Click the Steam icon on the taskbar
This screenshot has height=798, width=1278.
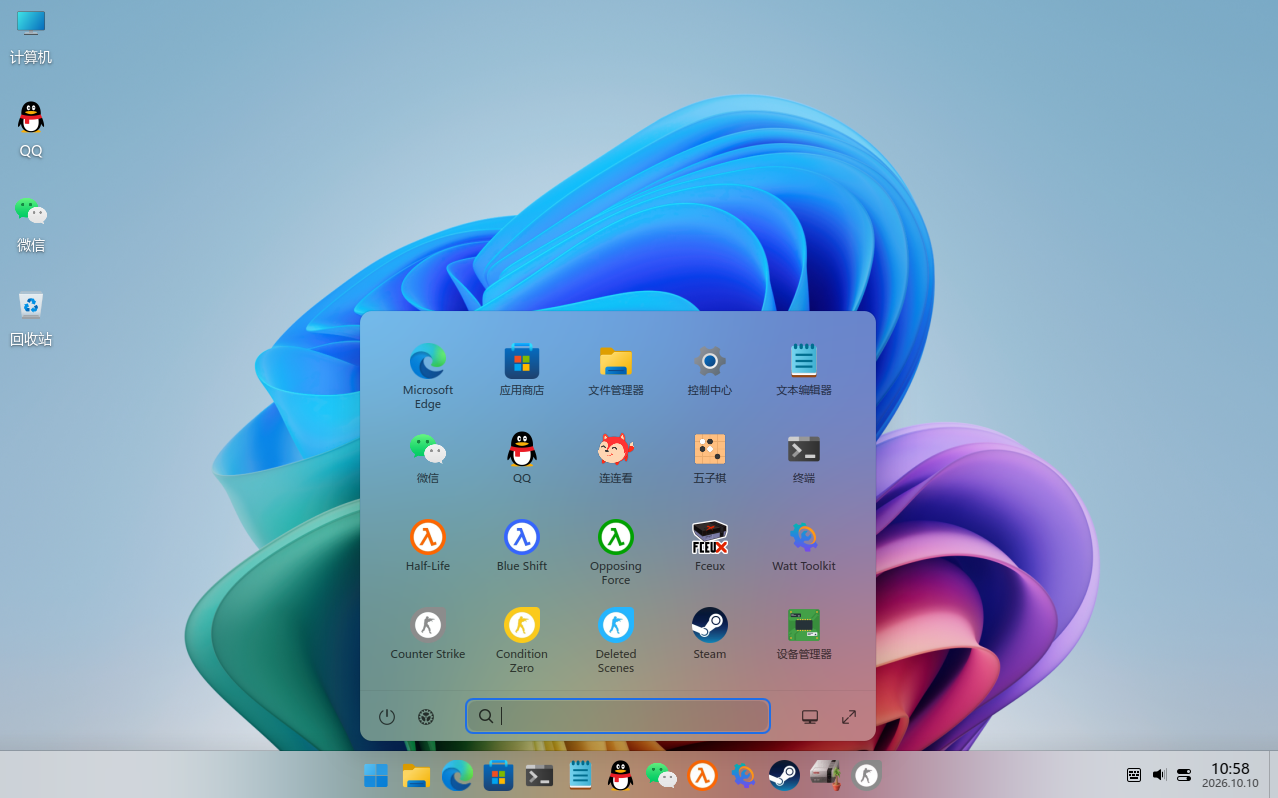784,775
